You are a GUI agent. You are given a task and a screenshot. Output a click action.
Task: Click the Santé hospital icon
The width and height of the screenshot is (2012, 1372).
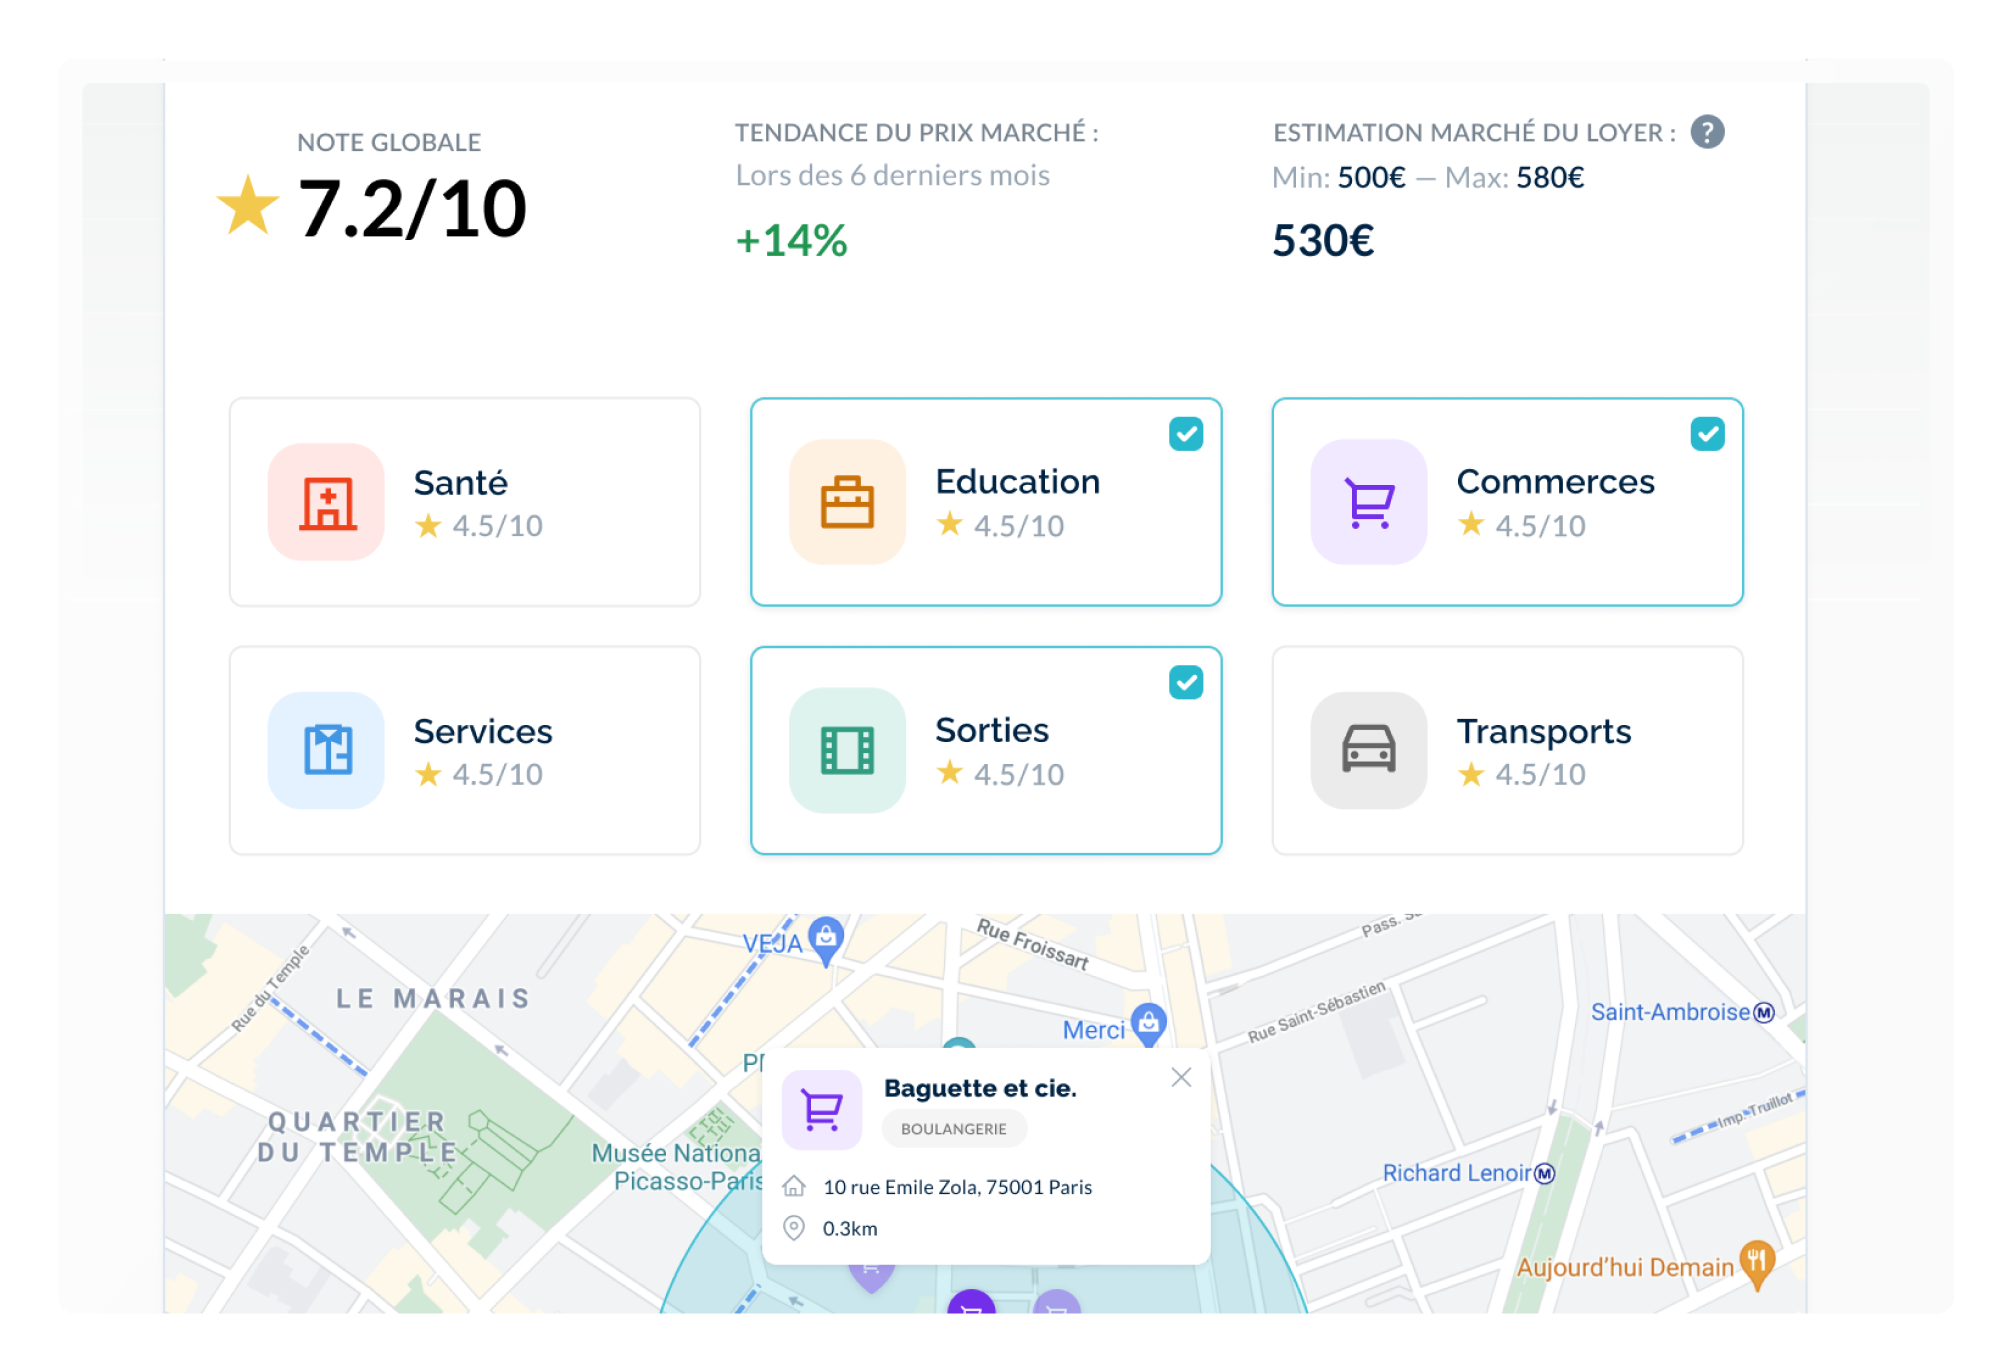327,502
